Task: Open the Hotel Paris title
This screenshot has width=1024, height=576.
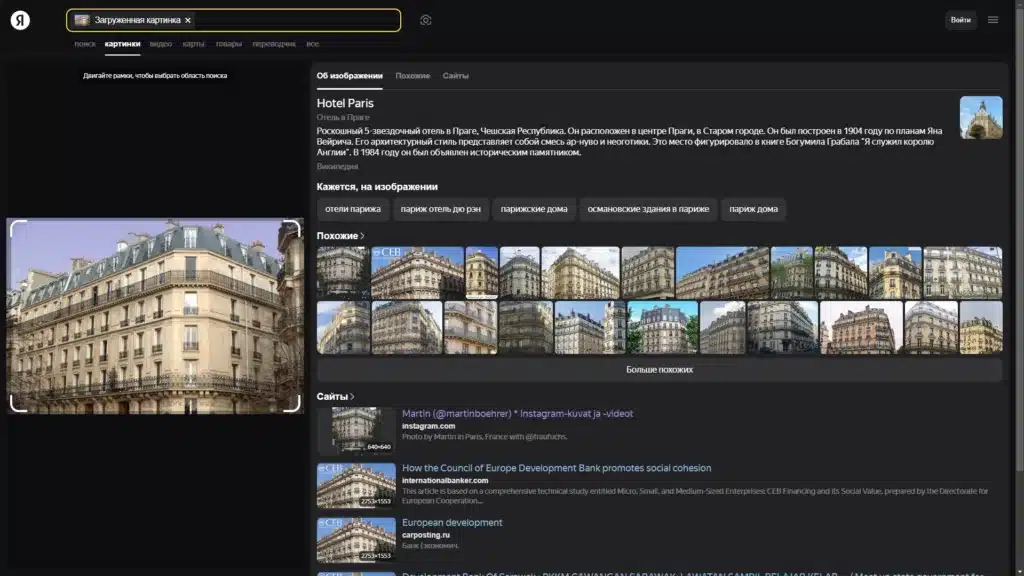Action: click(345, 103)
